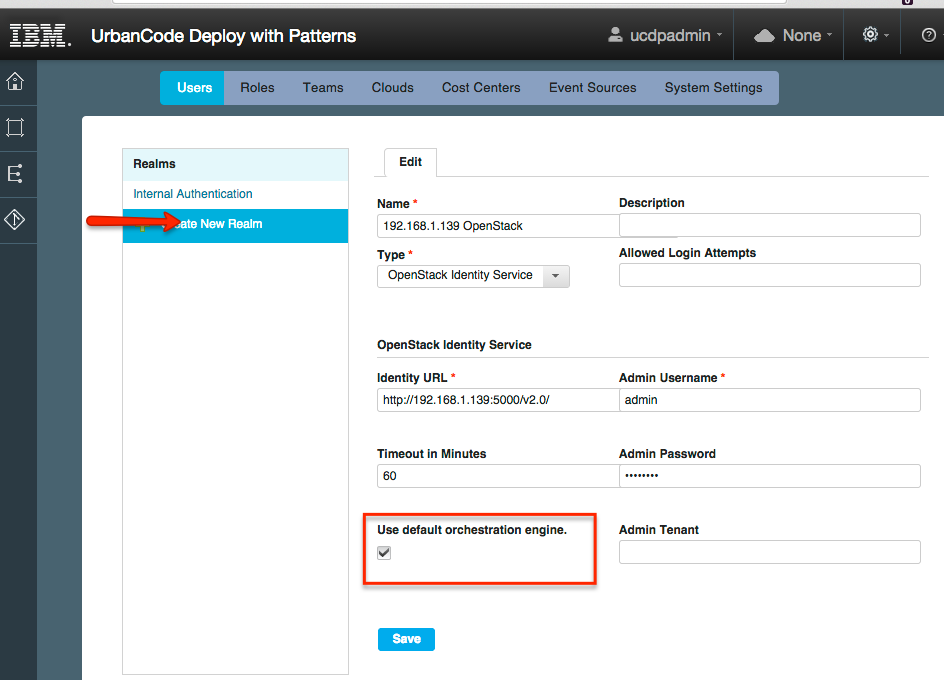
Task: Switch to the Cost Centers tab
Action: (481, 88)
